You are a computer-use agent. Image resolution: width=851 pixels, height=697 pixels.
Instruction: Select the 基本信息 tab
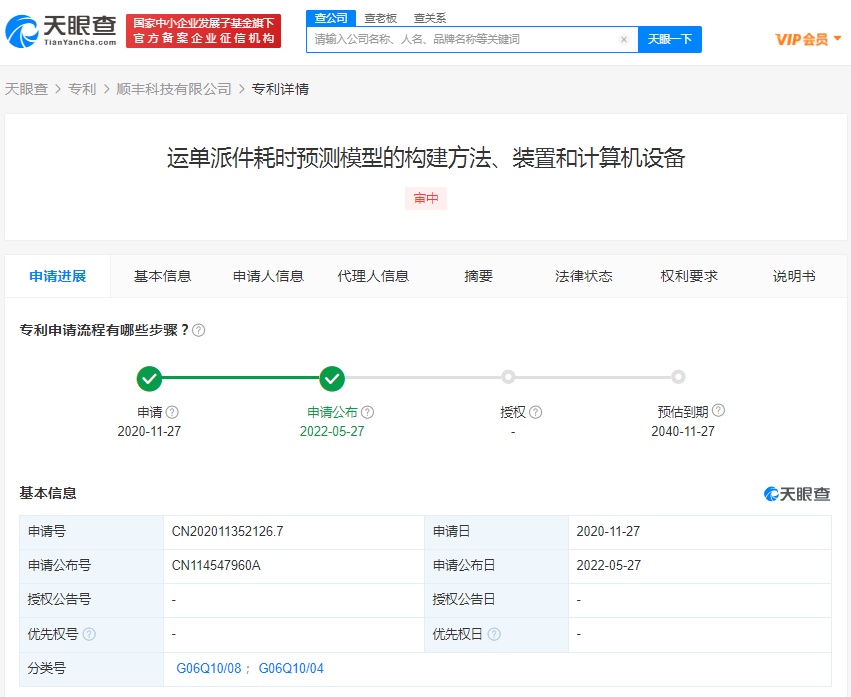pyautogui.click(x=162, y=276)
